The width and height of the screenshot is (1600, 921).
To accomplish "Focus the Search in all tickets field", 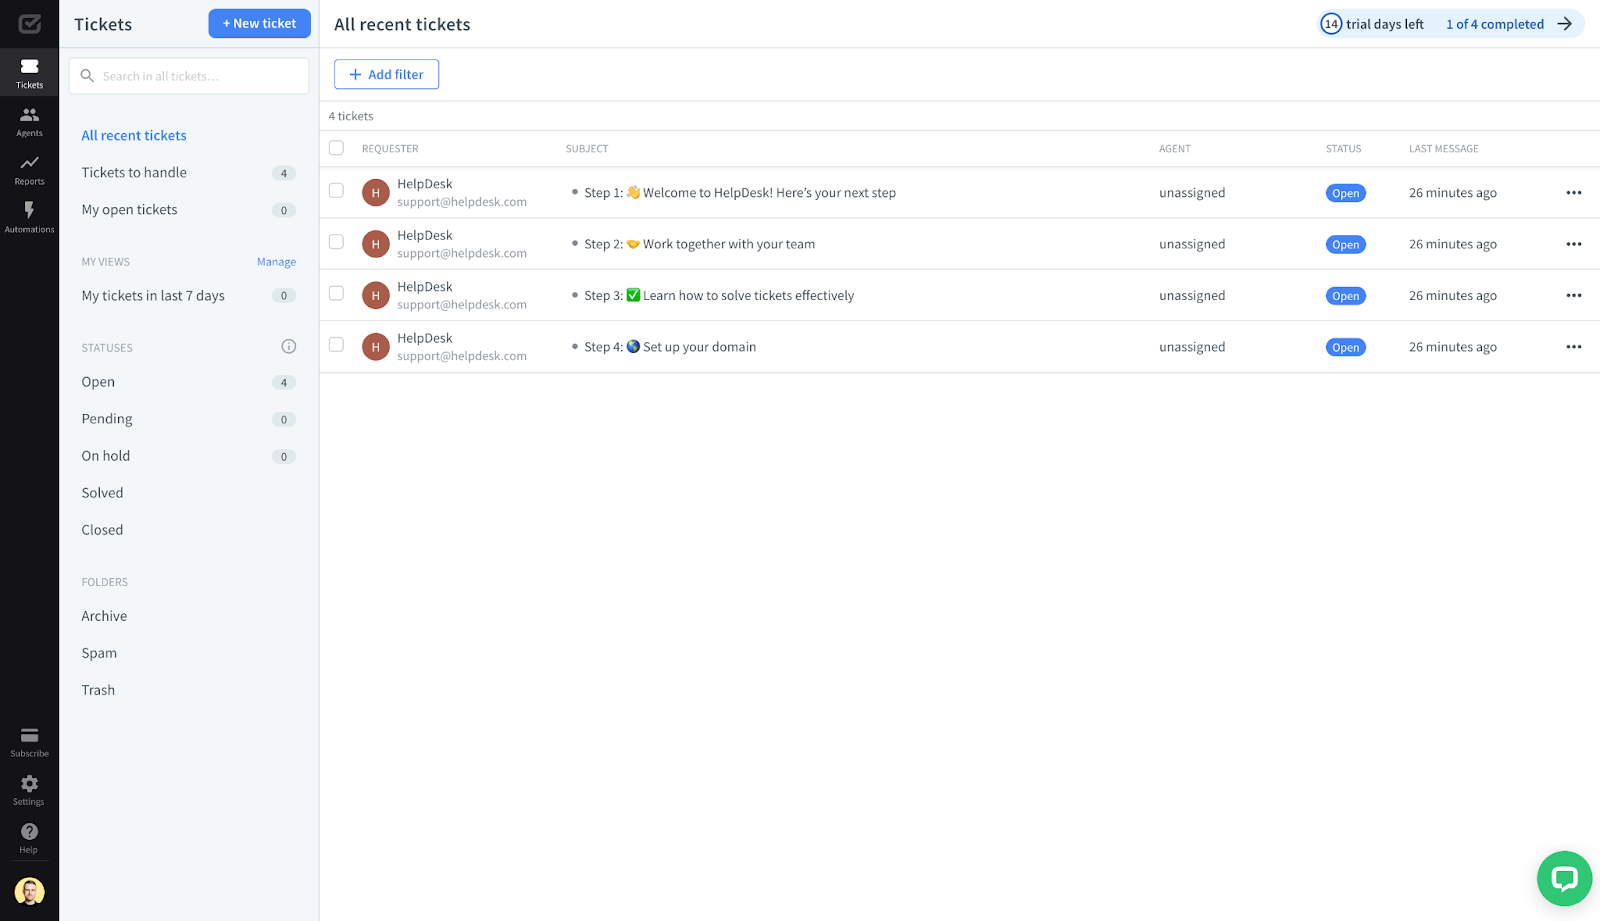I will tap(188, 76).
